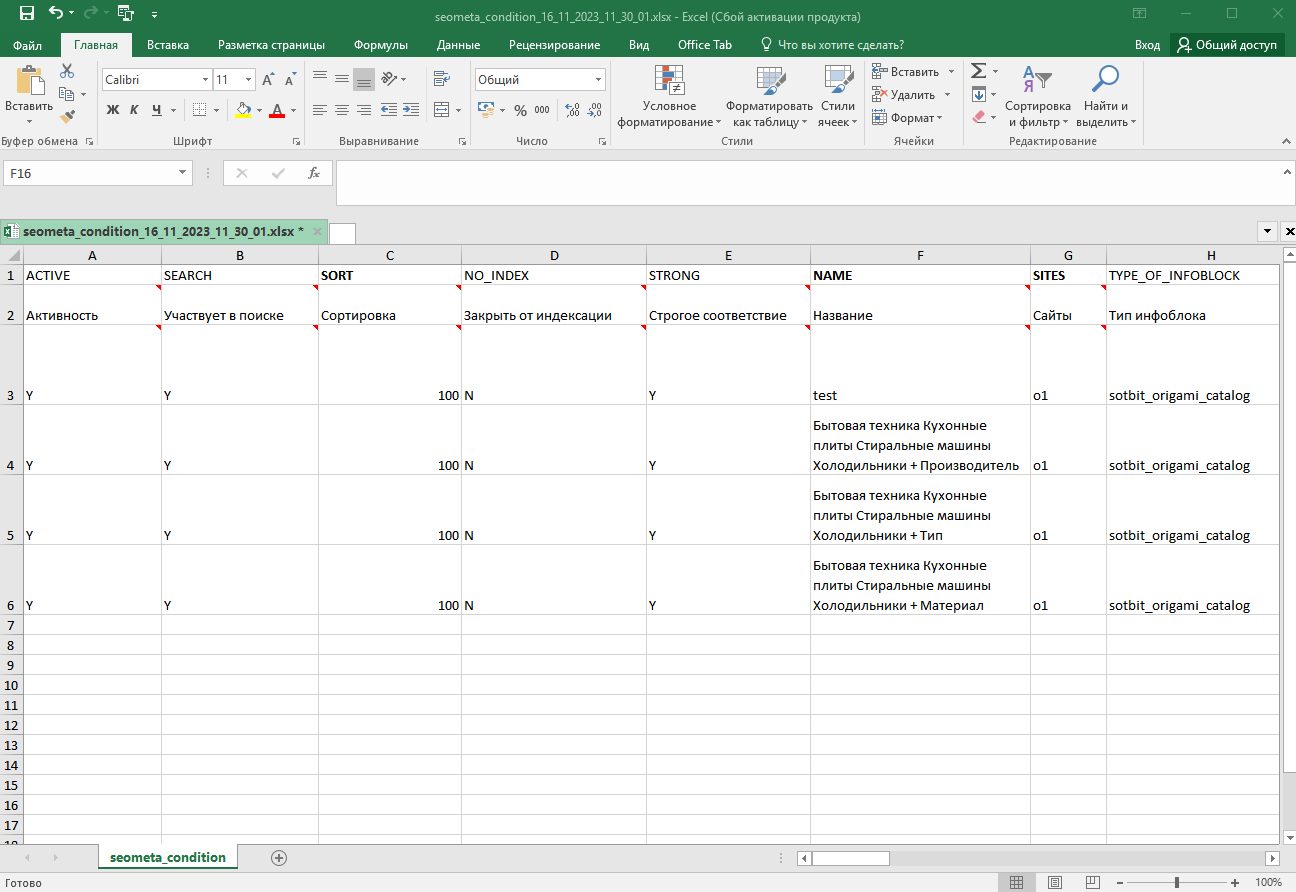Toggle Underline (Ч) formatting

point(157,110)
